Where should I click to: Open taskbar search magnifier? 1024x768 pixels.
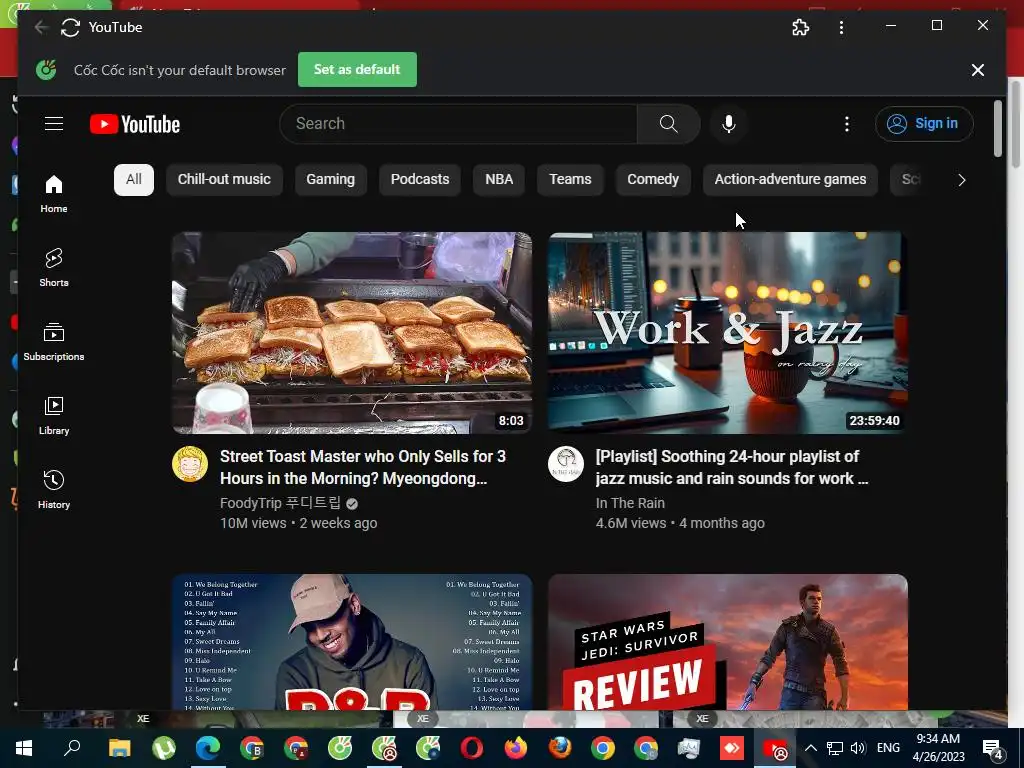click(x=72, y=748)
